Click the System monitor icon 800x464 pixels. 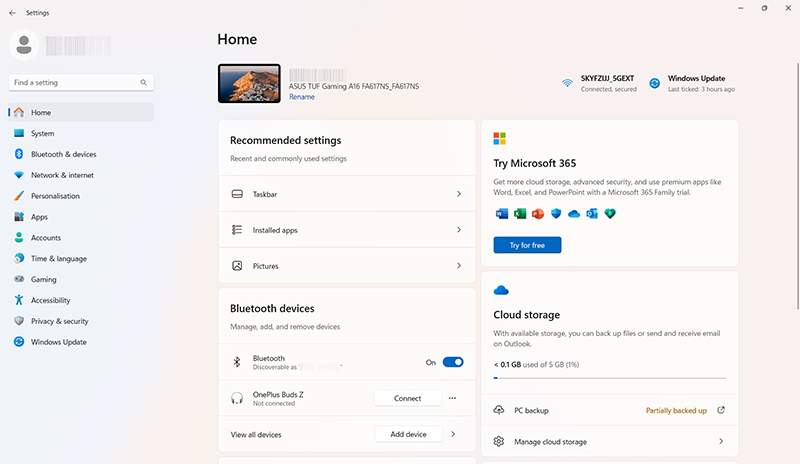[x=19, y=133]
